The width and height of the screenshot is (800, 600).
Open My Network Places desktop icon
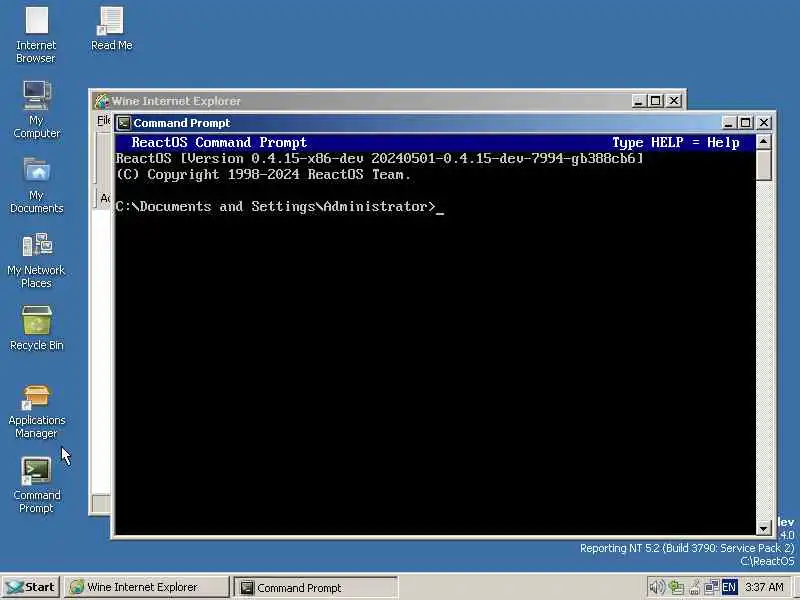36,260
